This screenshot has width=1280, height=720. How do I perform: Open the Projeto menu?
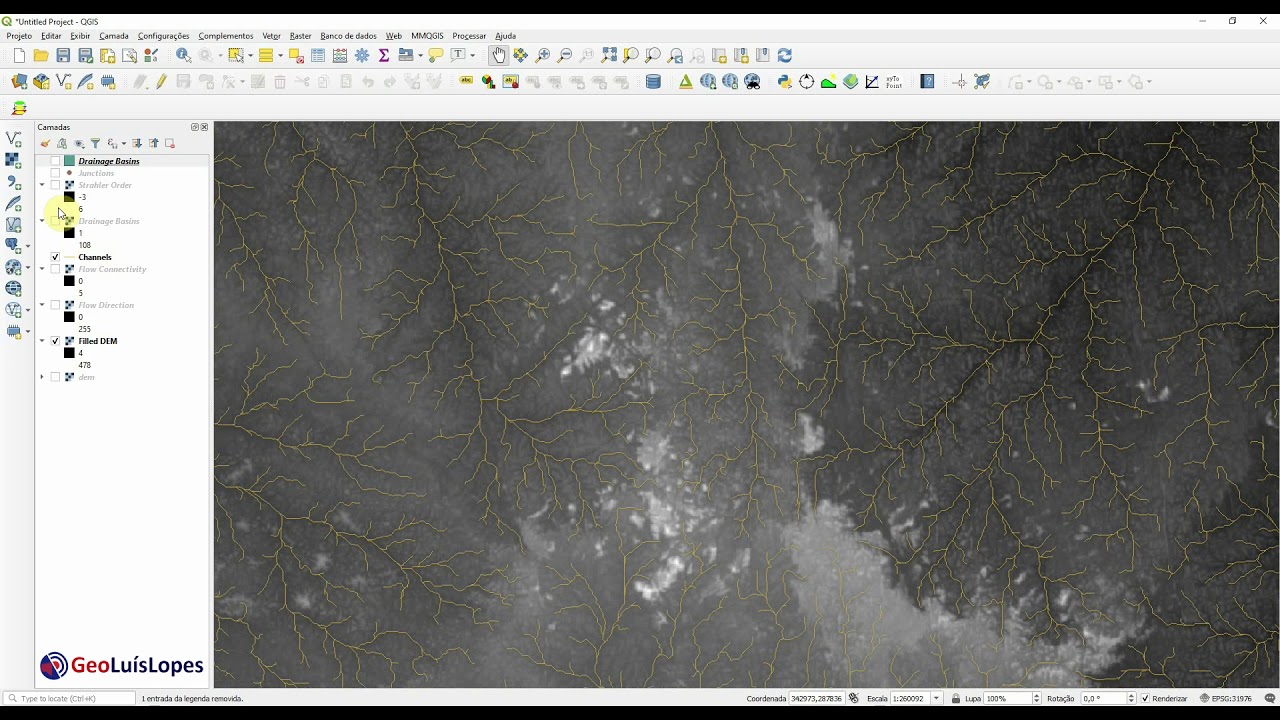19,36
